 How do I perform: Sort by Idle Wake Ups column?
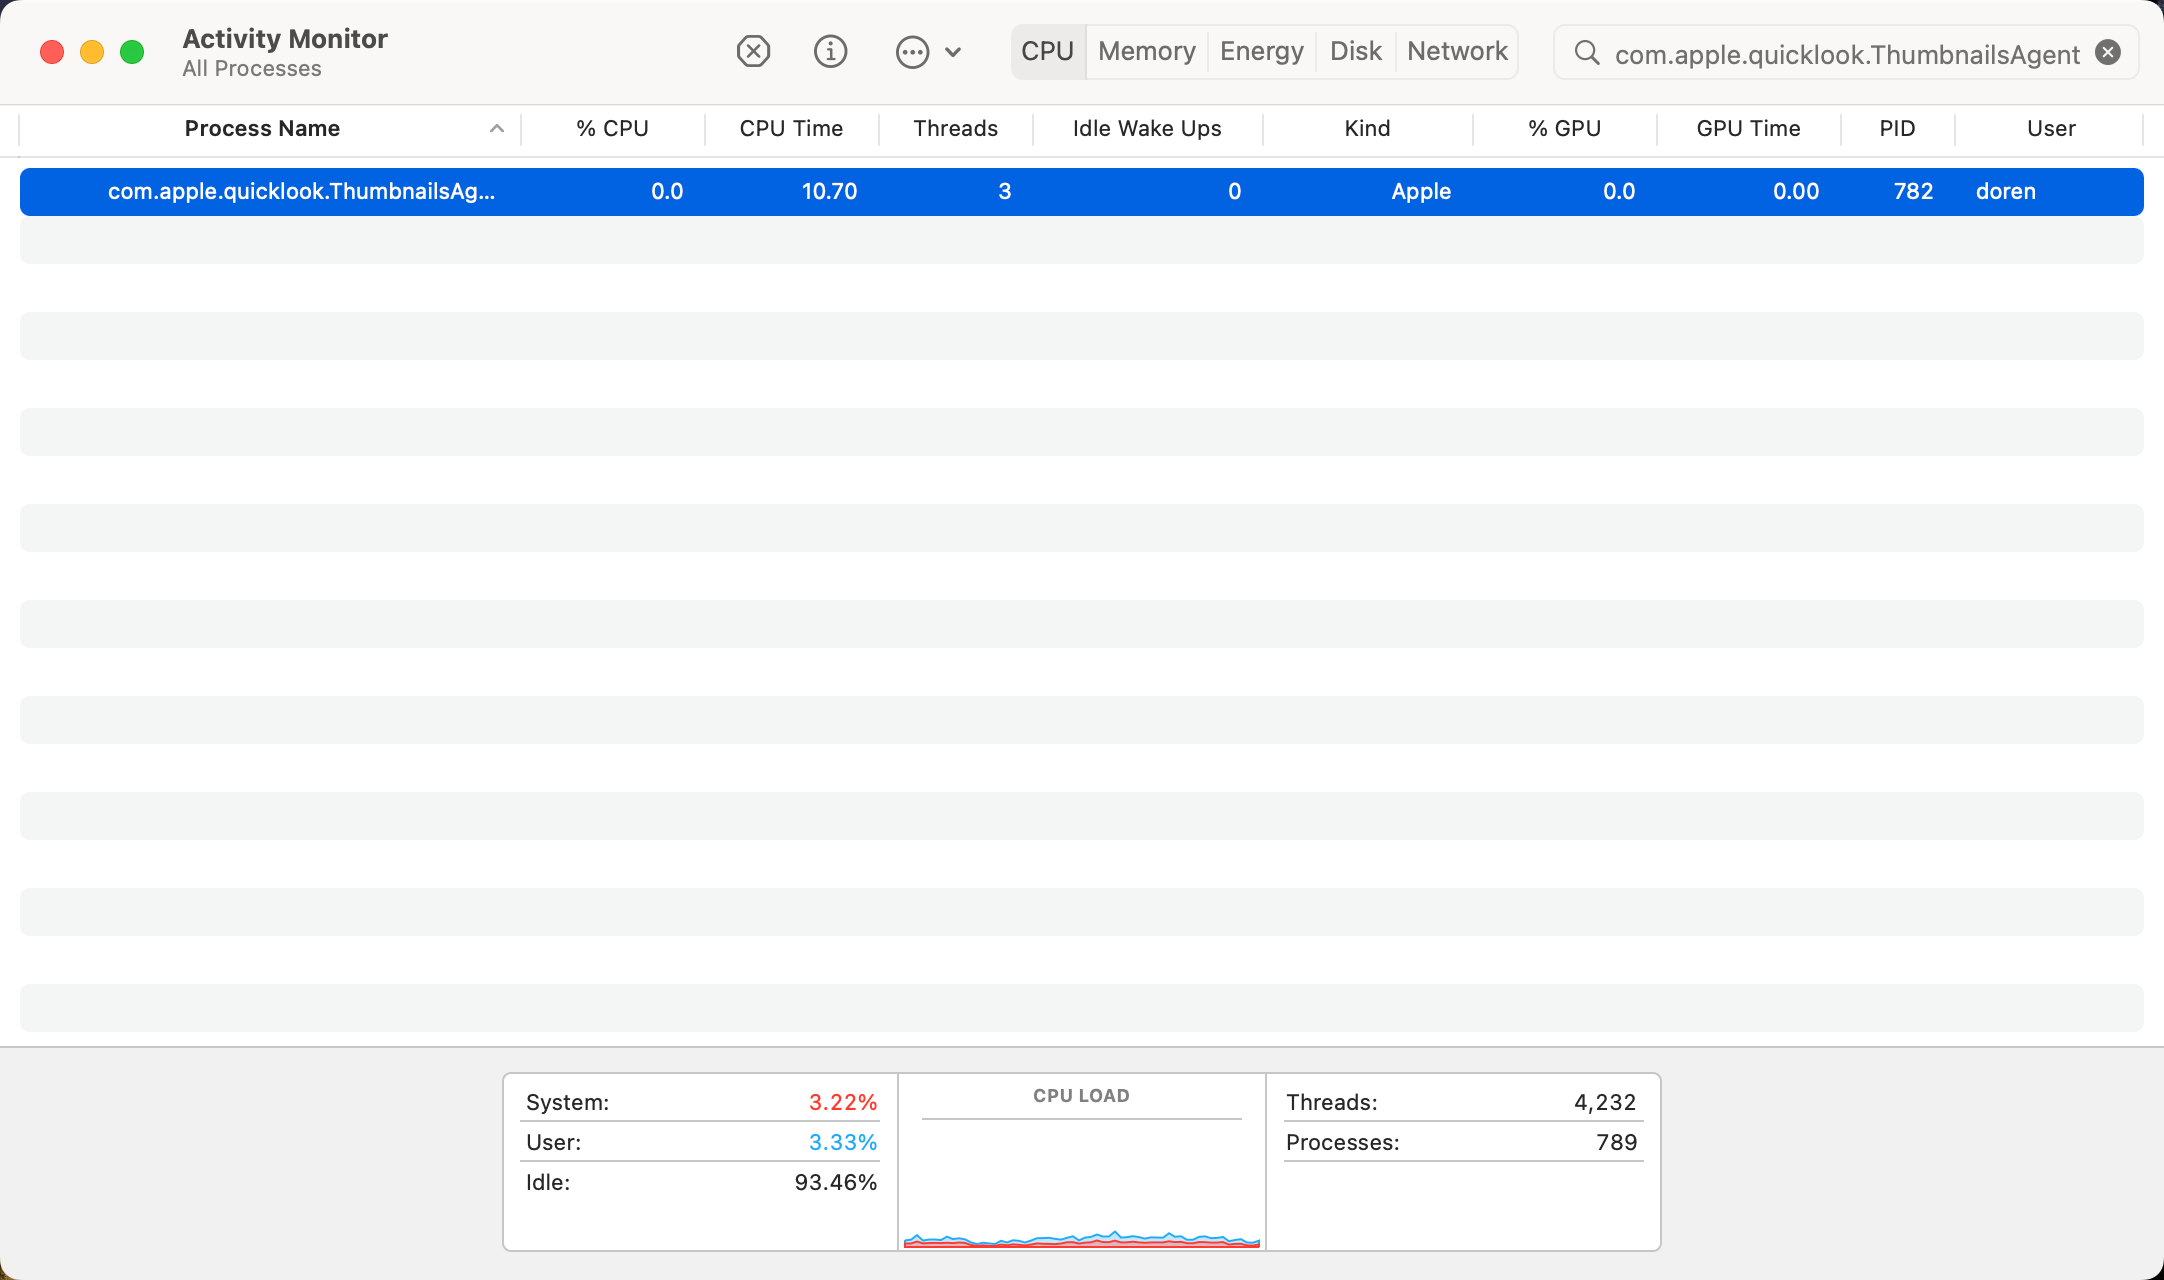(x=1147, y=128)
